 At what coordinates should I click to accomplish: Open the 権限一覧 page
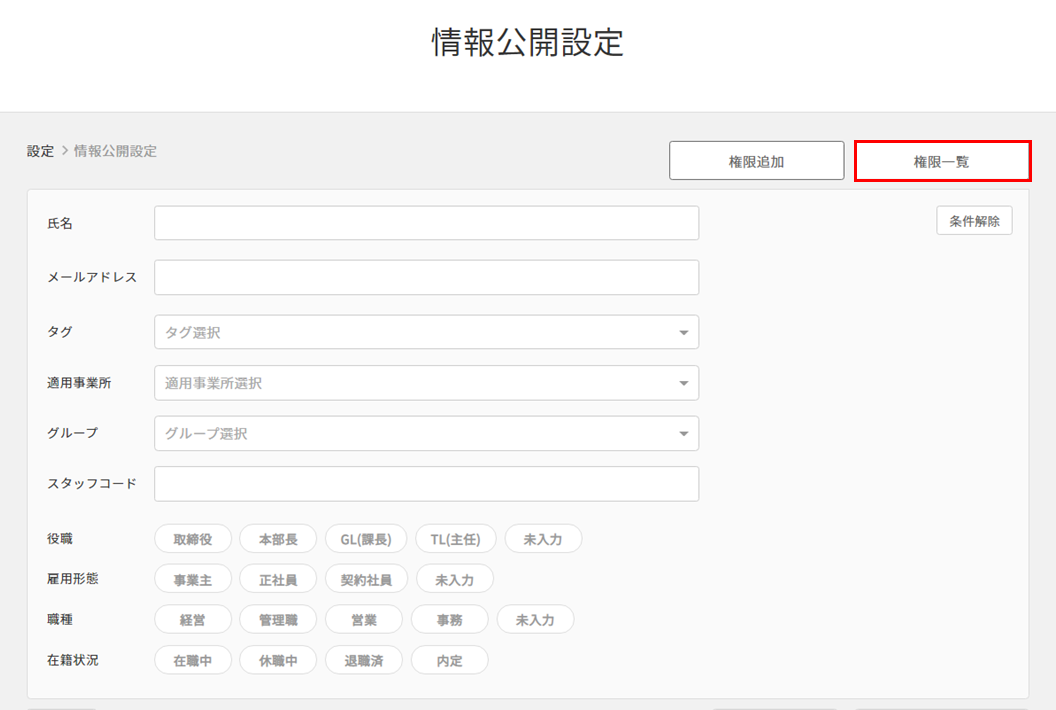(x=941, y=161)
